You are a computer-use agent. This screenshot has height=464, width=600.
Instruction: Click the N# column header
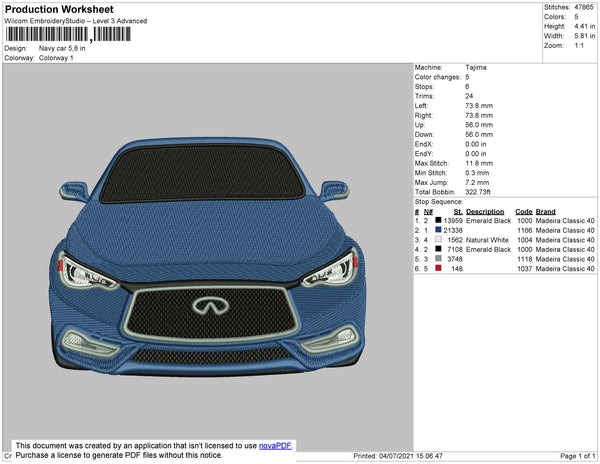pos(428,211)
